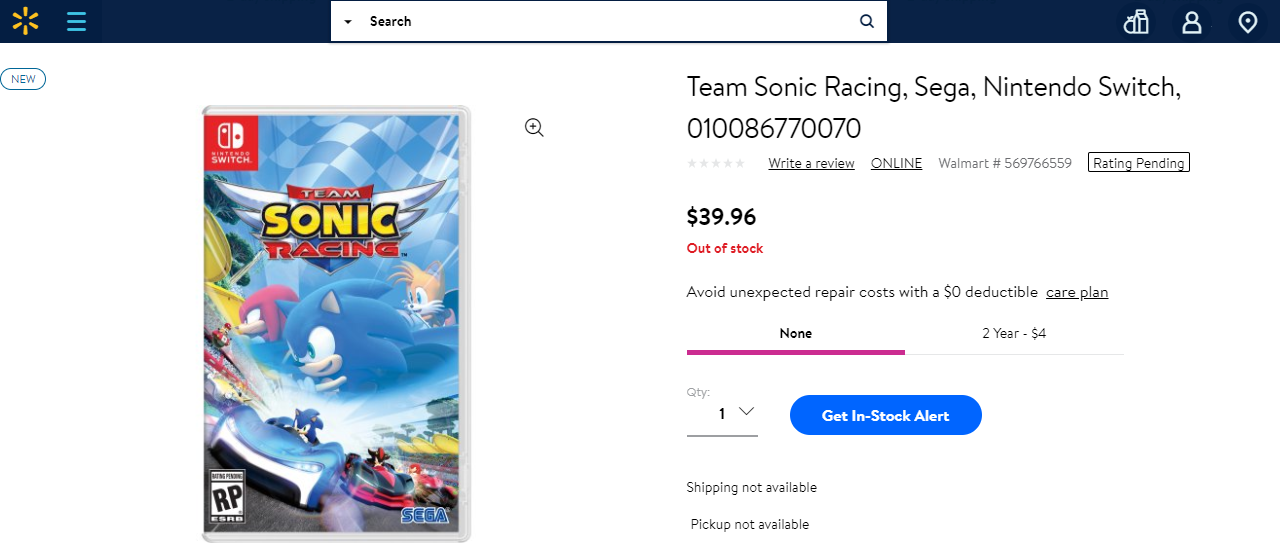1280x550 pixels.
Task: Click the Team Sonic Racing cover image
Action: click(336, 323)
